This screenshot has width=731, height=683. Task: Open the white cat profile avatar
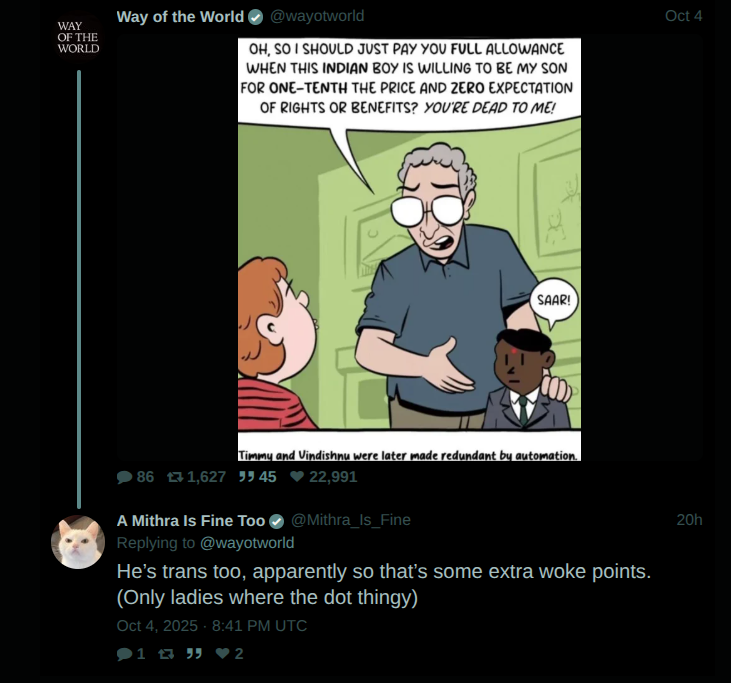78,542
